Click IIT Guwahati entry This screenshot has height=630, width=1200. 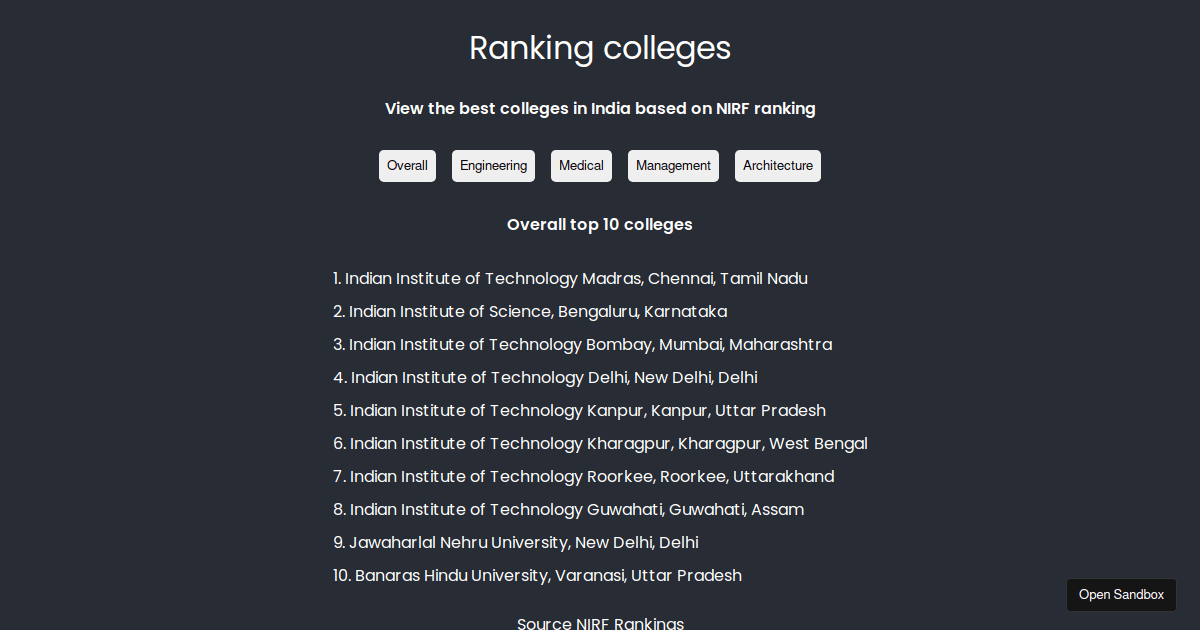[x=577, y=509]
